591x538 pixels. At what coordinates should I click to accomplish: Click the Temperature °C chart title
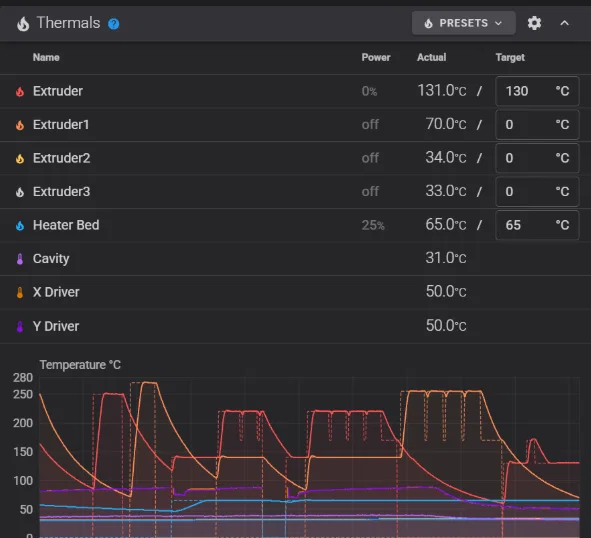[80, 365]
